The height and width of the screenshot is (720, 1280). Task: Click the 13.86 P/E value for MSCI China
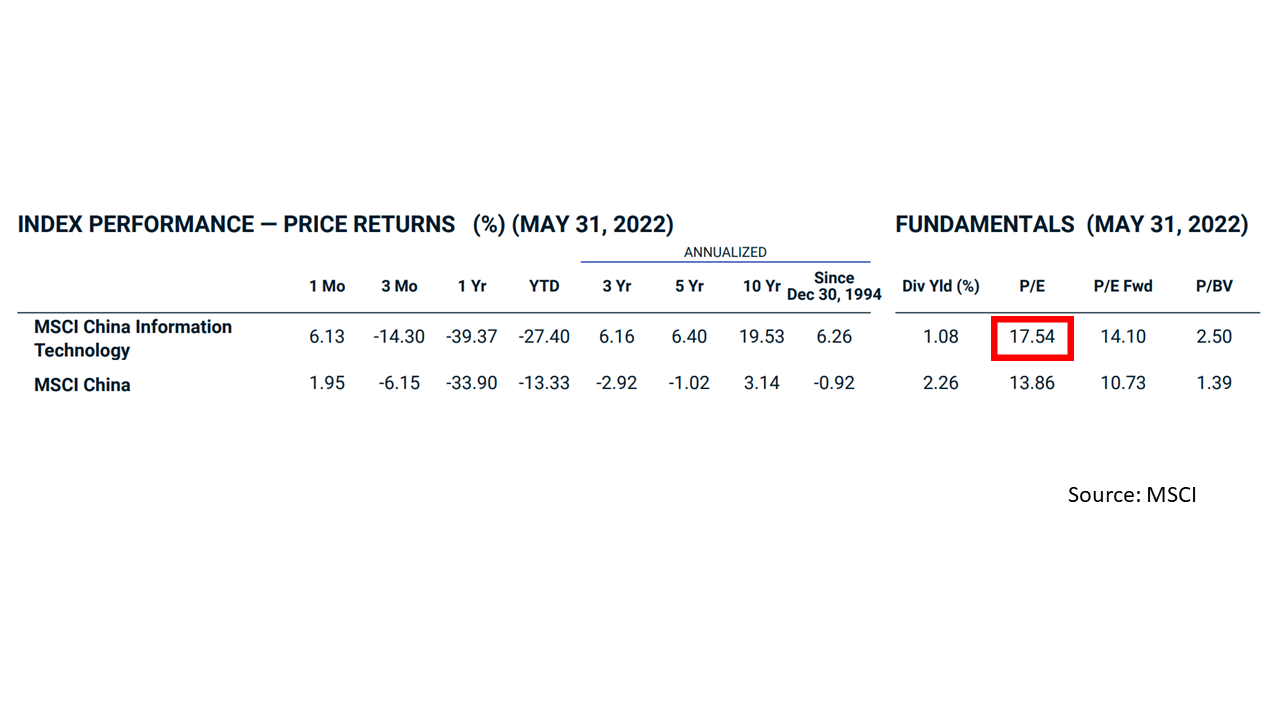click(1031, 383)
